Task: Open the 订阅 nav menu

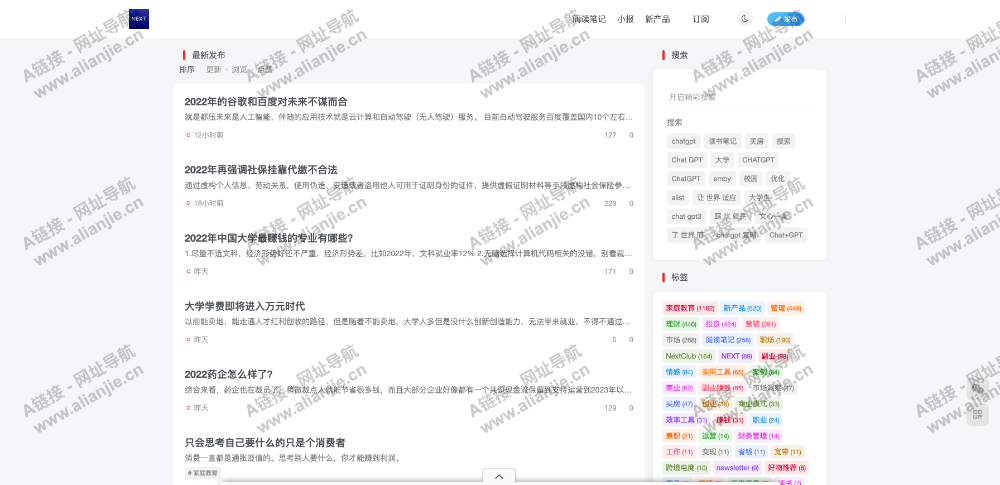Action: (701, 19)
